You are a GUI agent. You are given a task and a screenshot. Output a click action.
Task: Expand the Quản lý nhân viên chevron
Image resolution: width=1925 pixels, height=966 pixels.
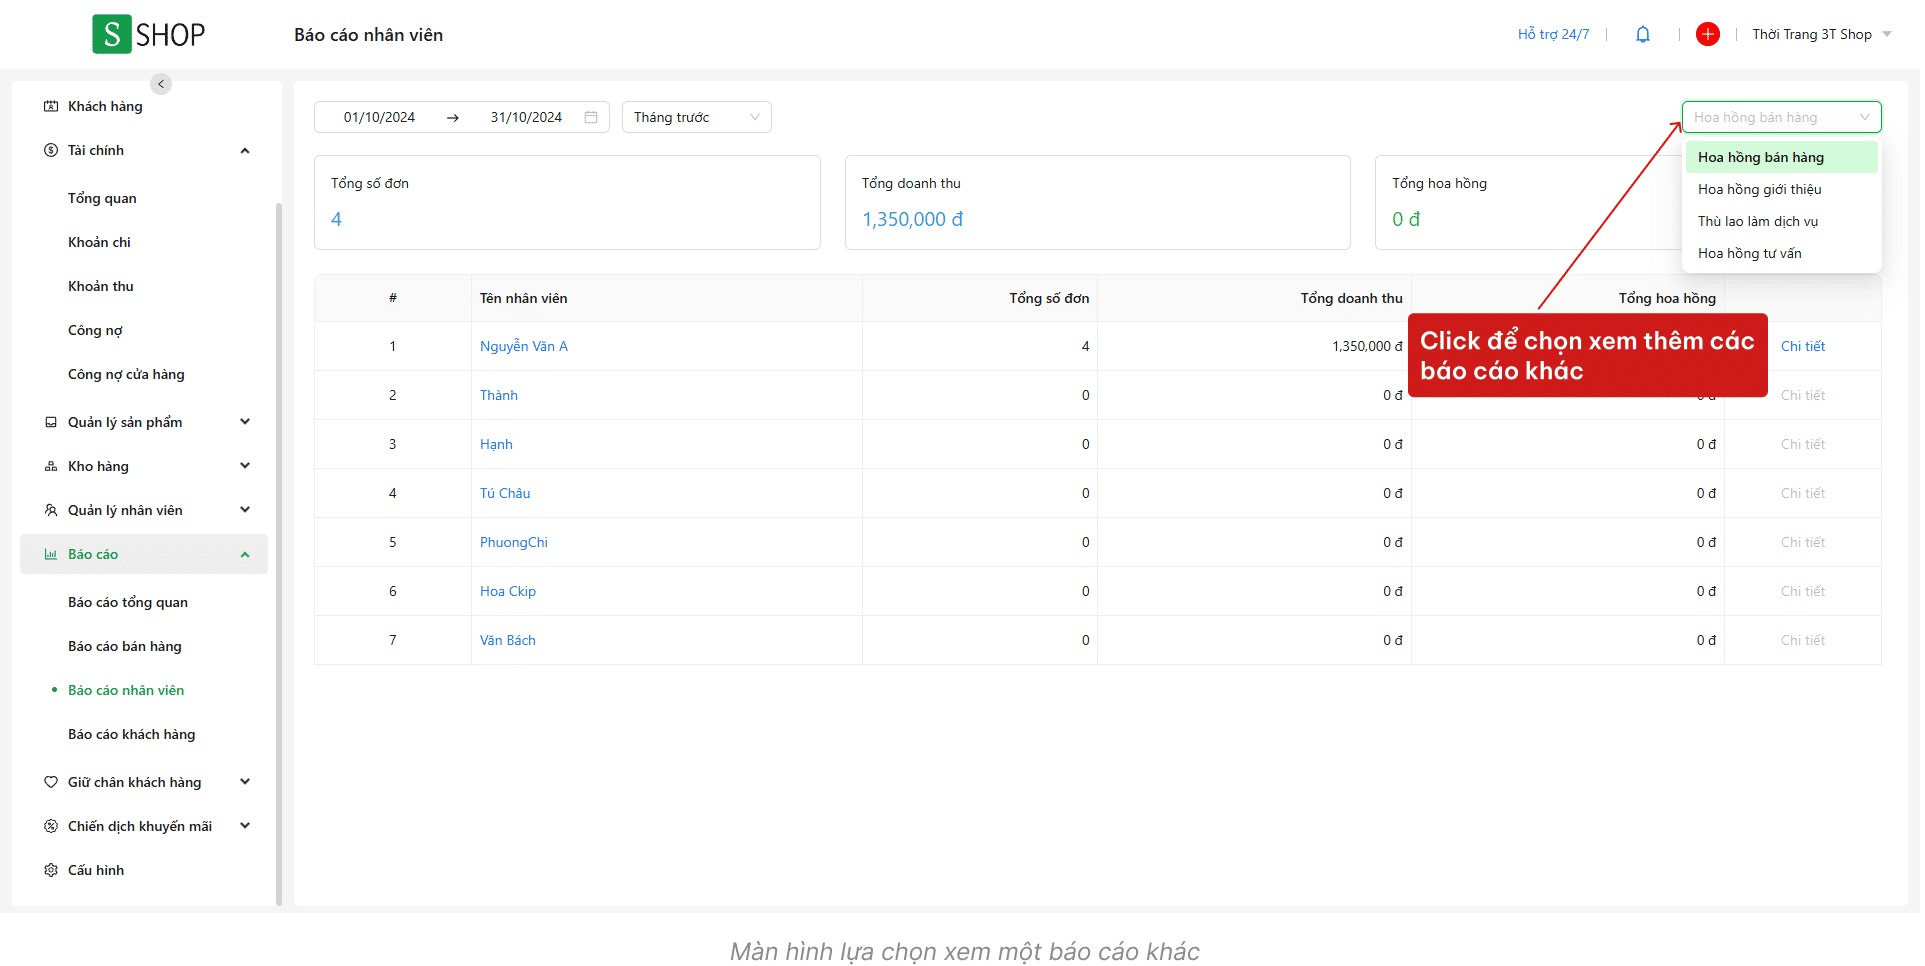[x=245, y=510]
